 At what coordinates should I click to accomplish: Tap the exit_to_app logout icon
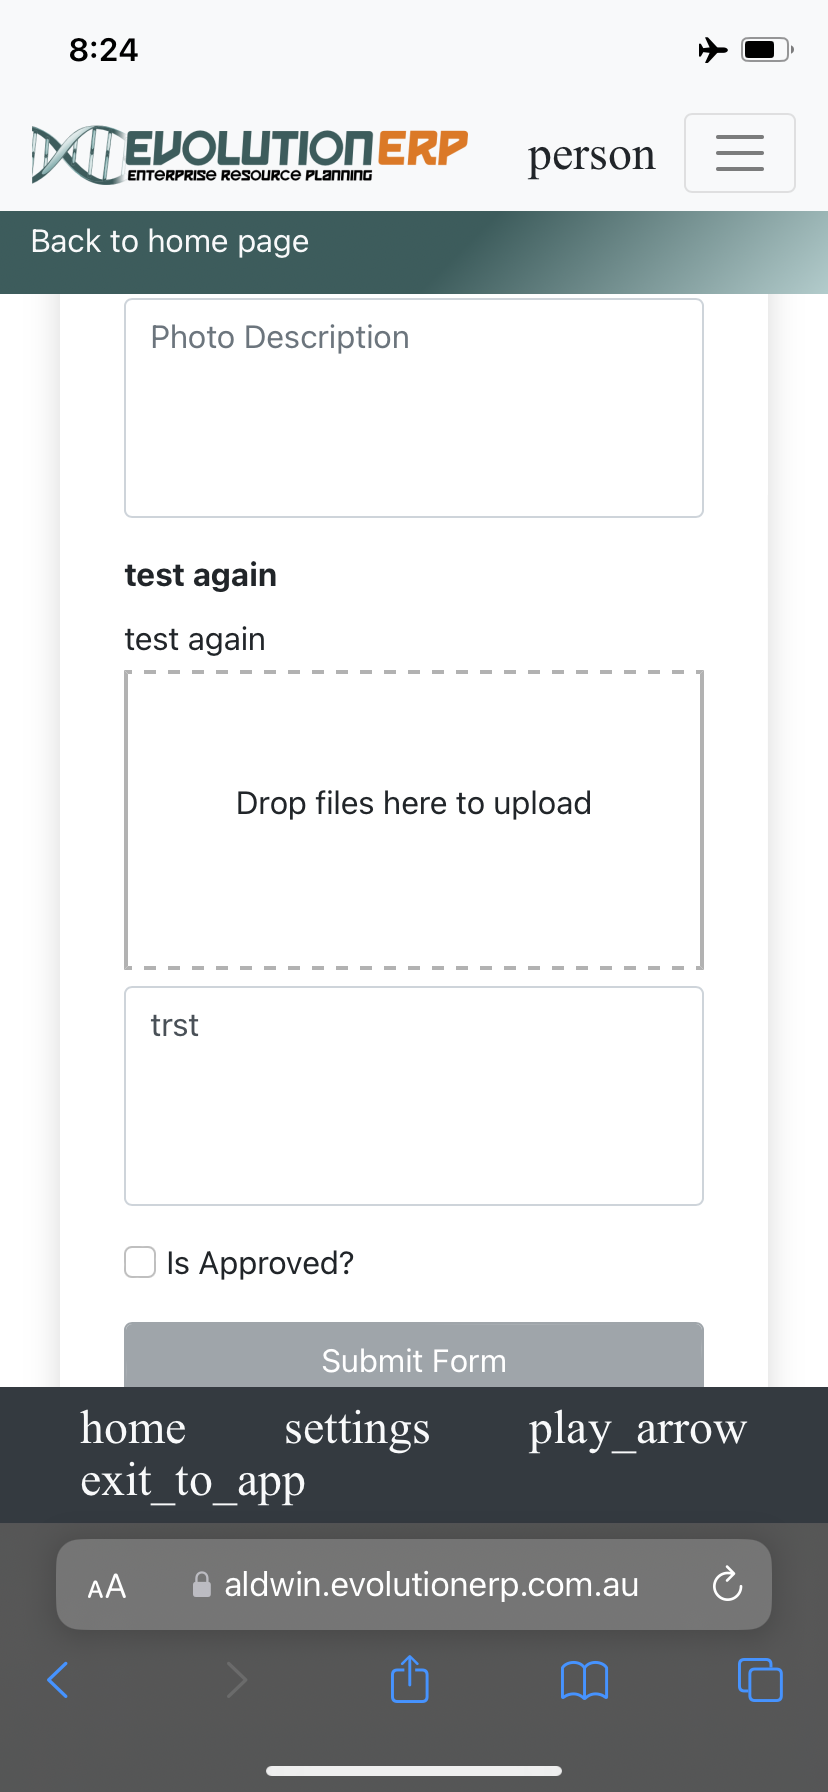(192, 1481)
